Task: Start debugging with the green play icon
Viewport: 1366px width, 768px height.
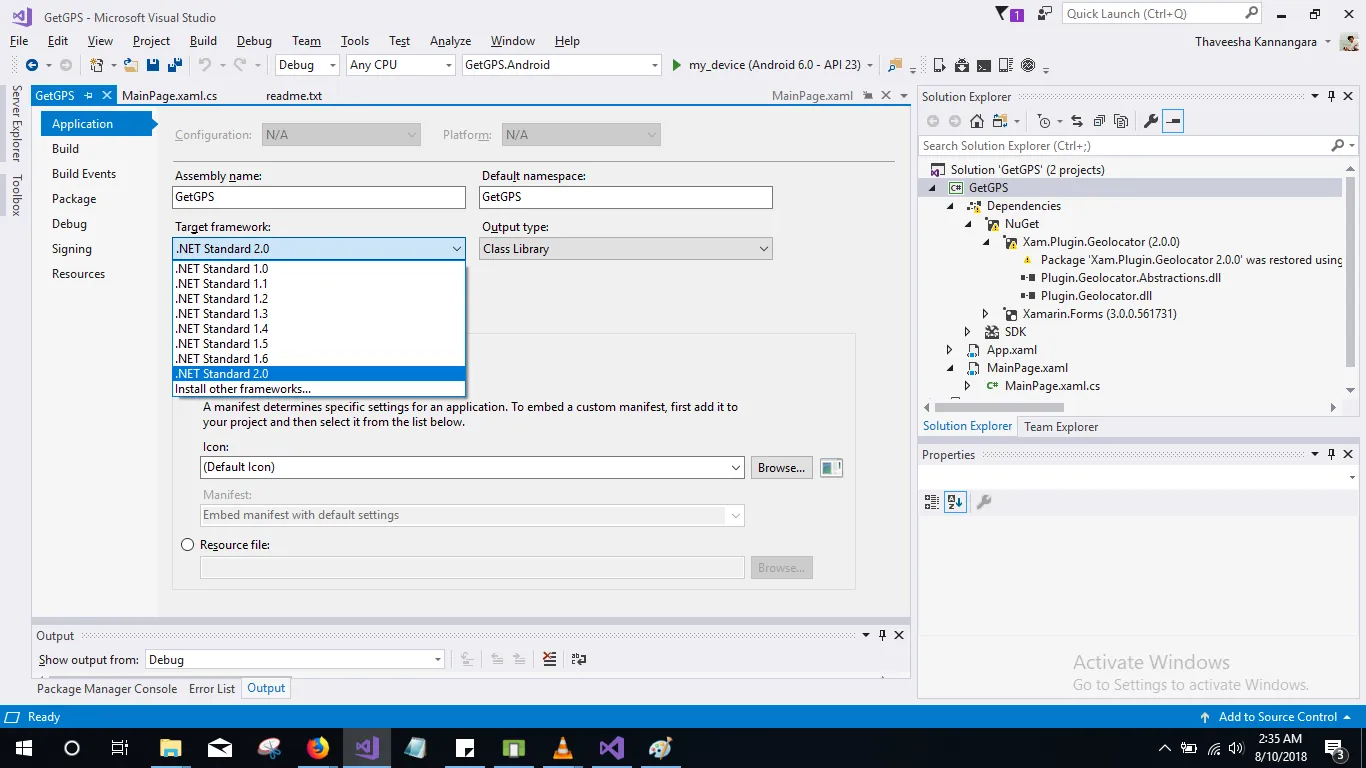Action: point(677,65)
